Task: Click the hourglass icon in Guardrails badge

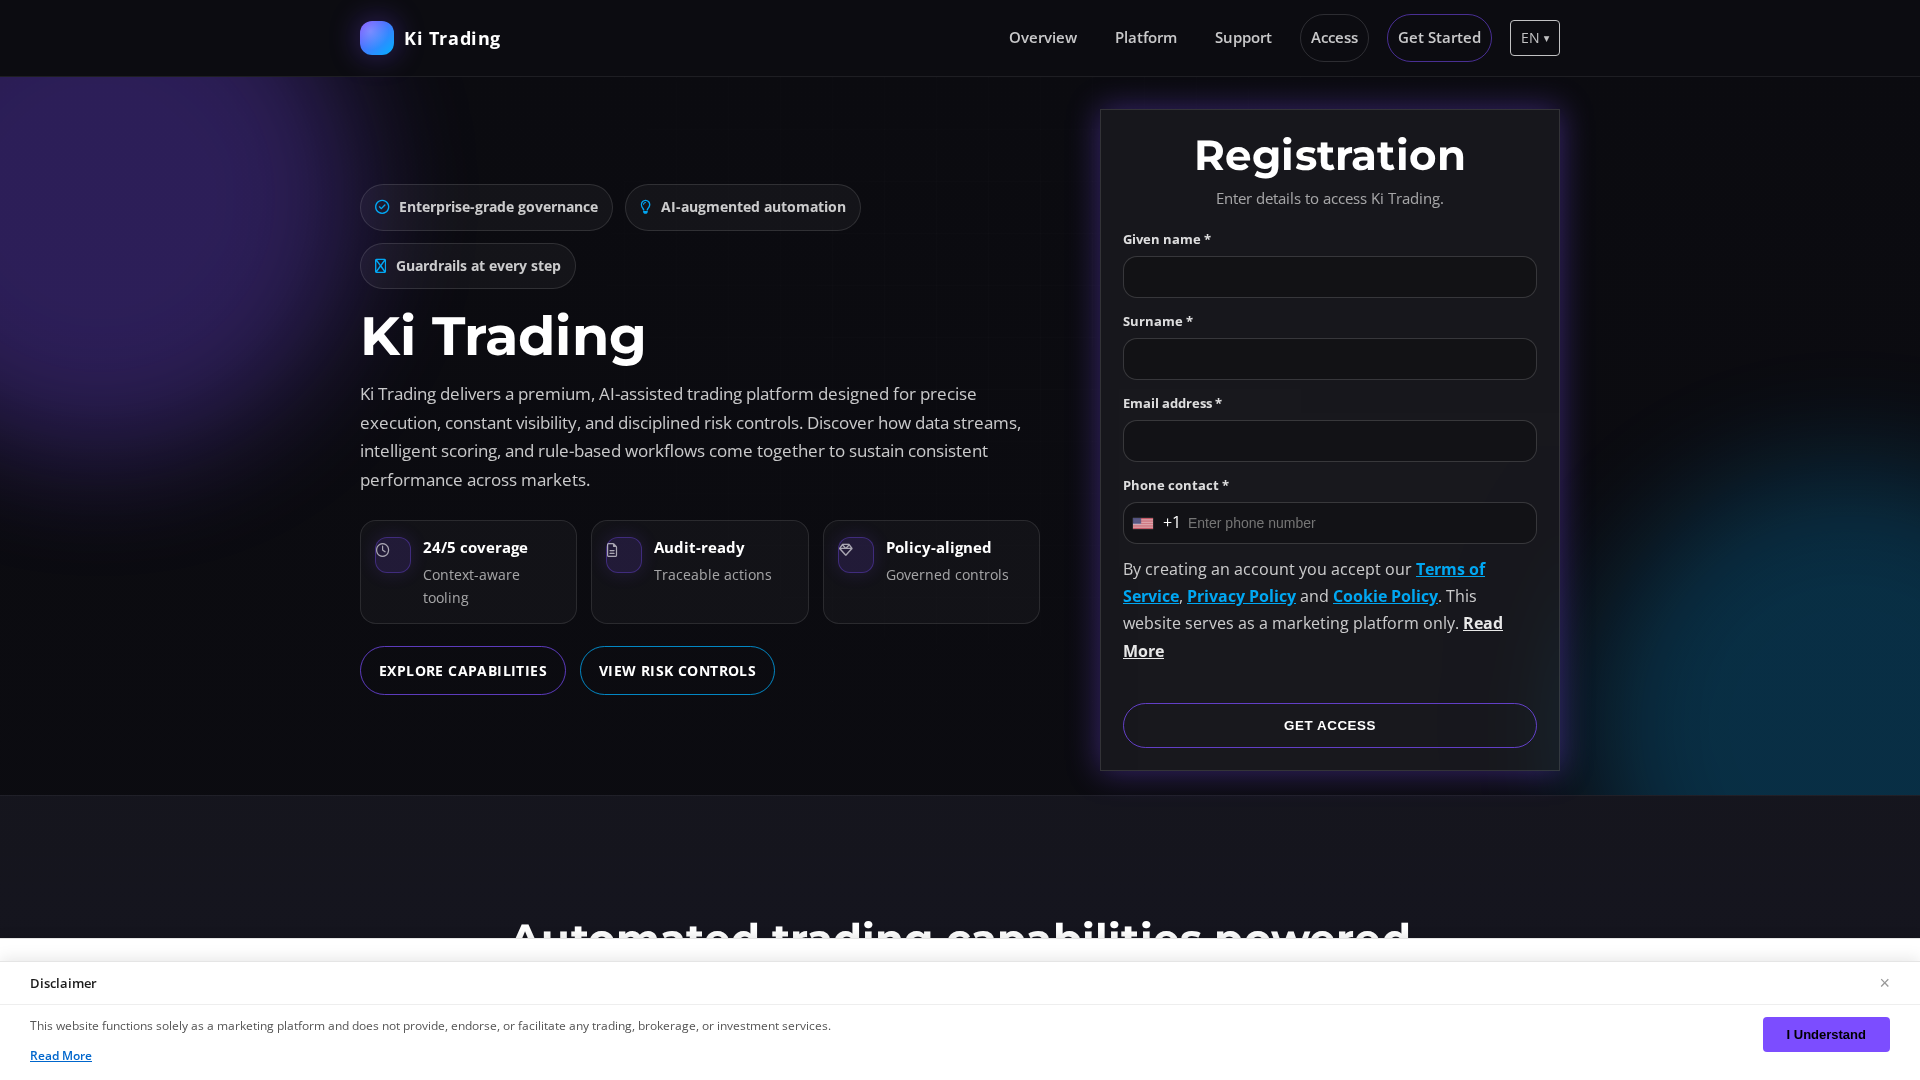Action: point(380,266)
